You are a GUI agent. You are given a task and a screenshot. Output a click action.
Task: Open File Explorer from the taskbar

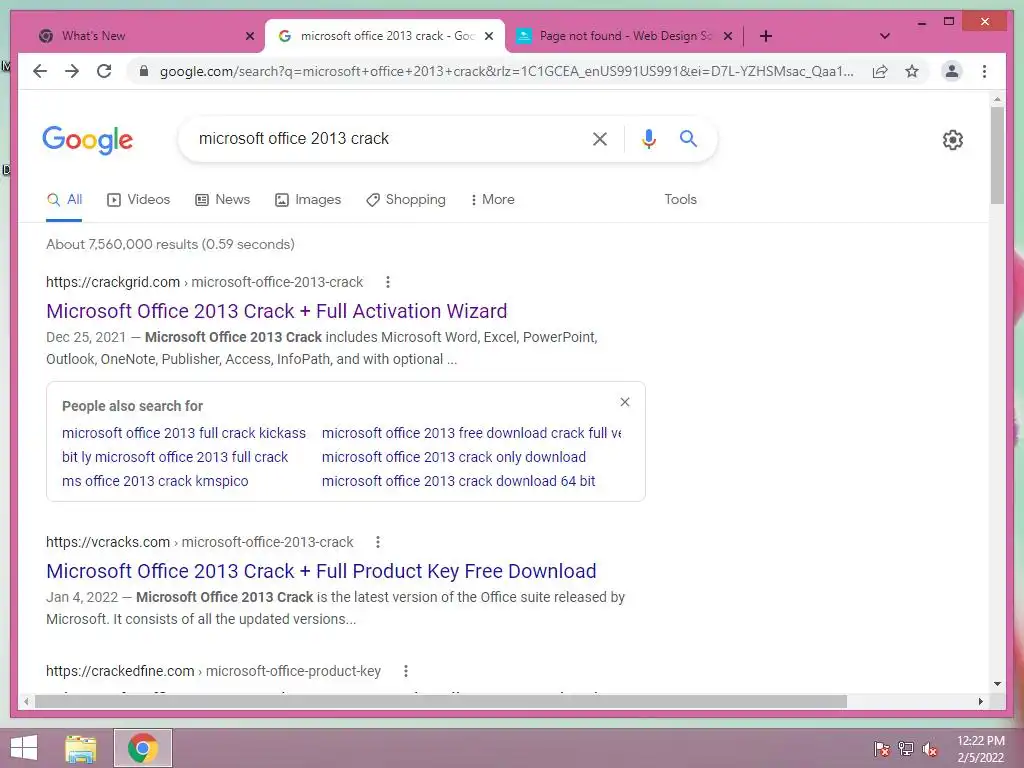click(x=81, y=748)
